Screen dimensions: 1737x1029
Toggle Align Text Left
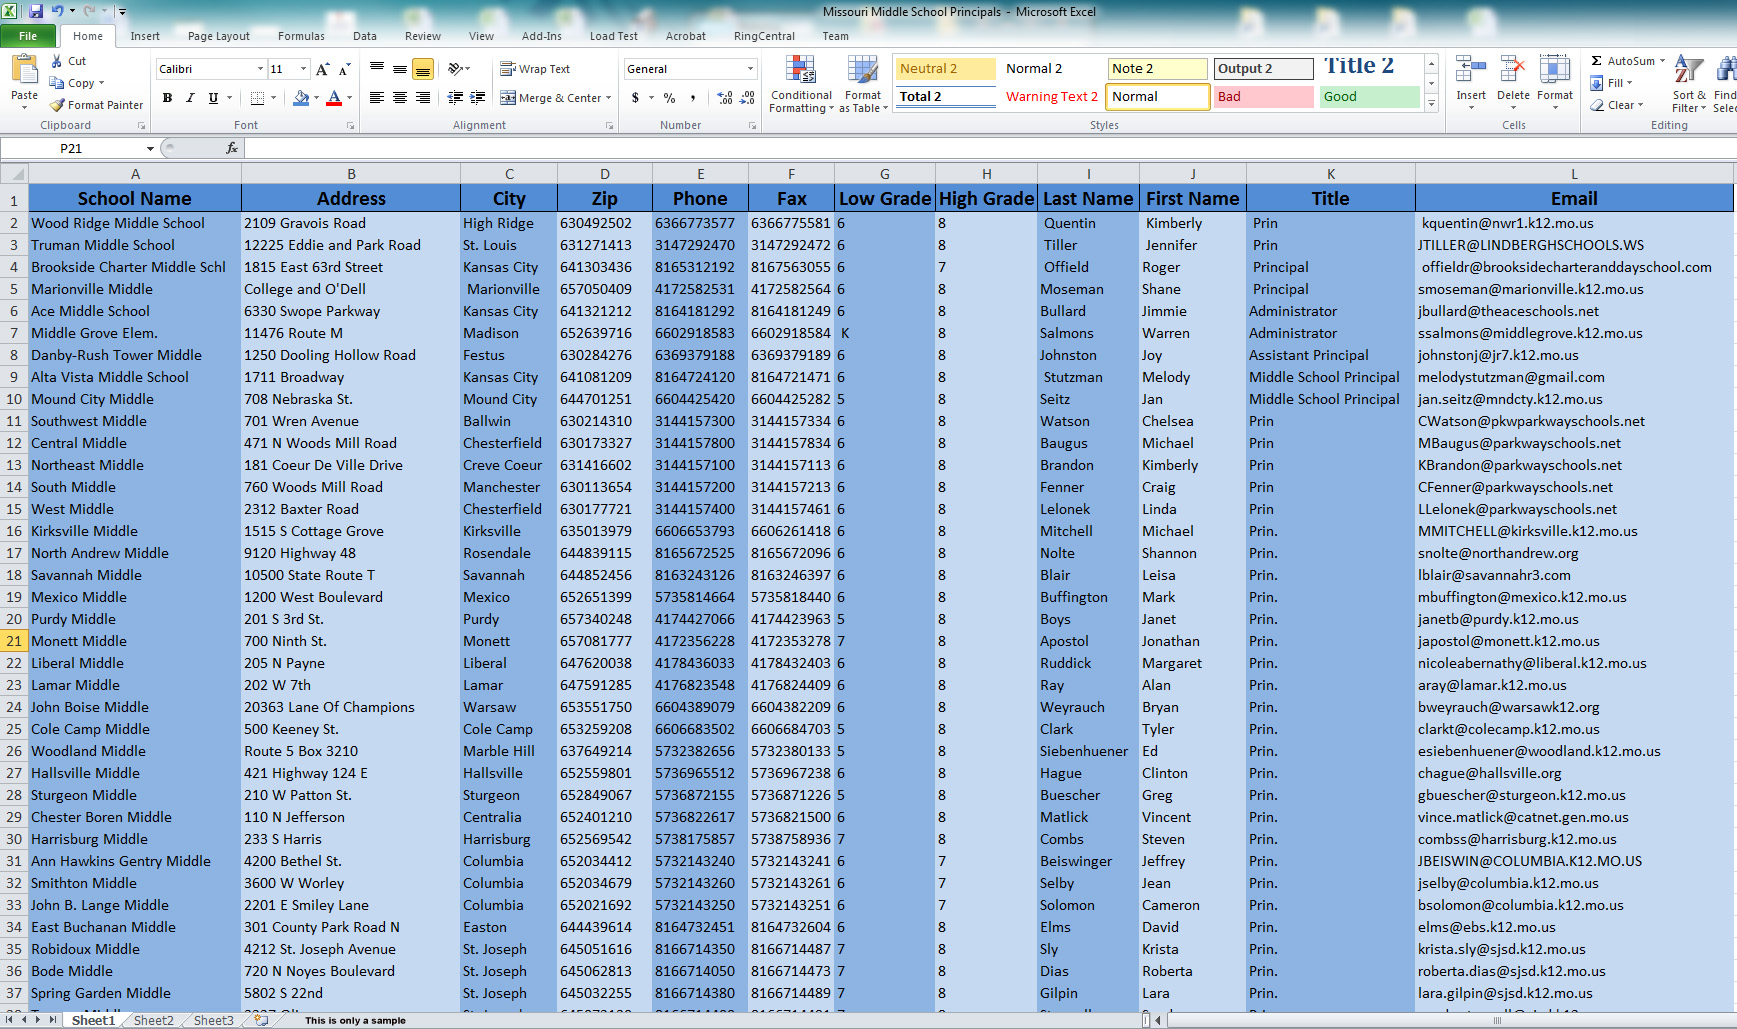(377, 98)
